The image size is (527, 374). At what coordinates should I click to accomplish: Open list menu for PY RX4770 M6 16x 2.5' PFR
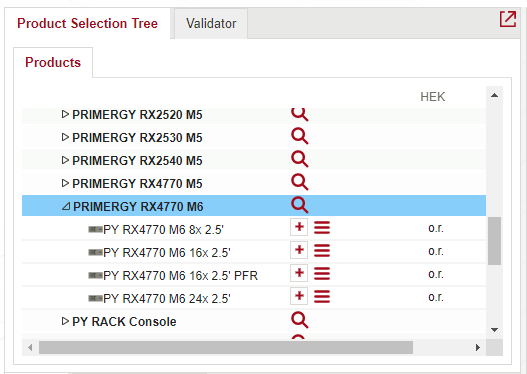coord(322,274)
